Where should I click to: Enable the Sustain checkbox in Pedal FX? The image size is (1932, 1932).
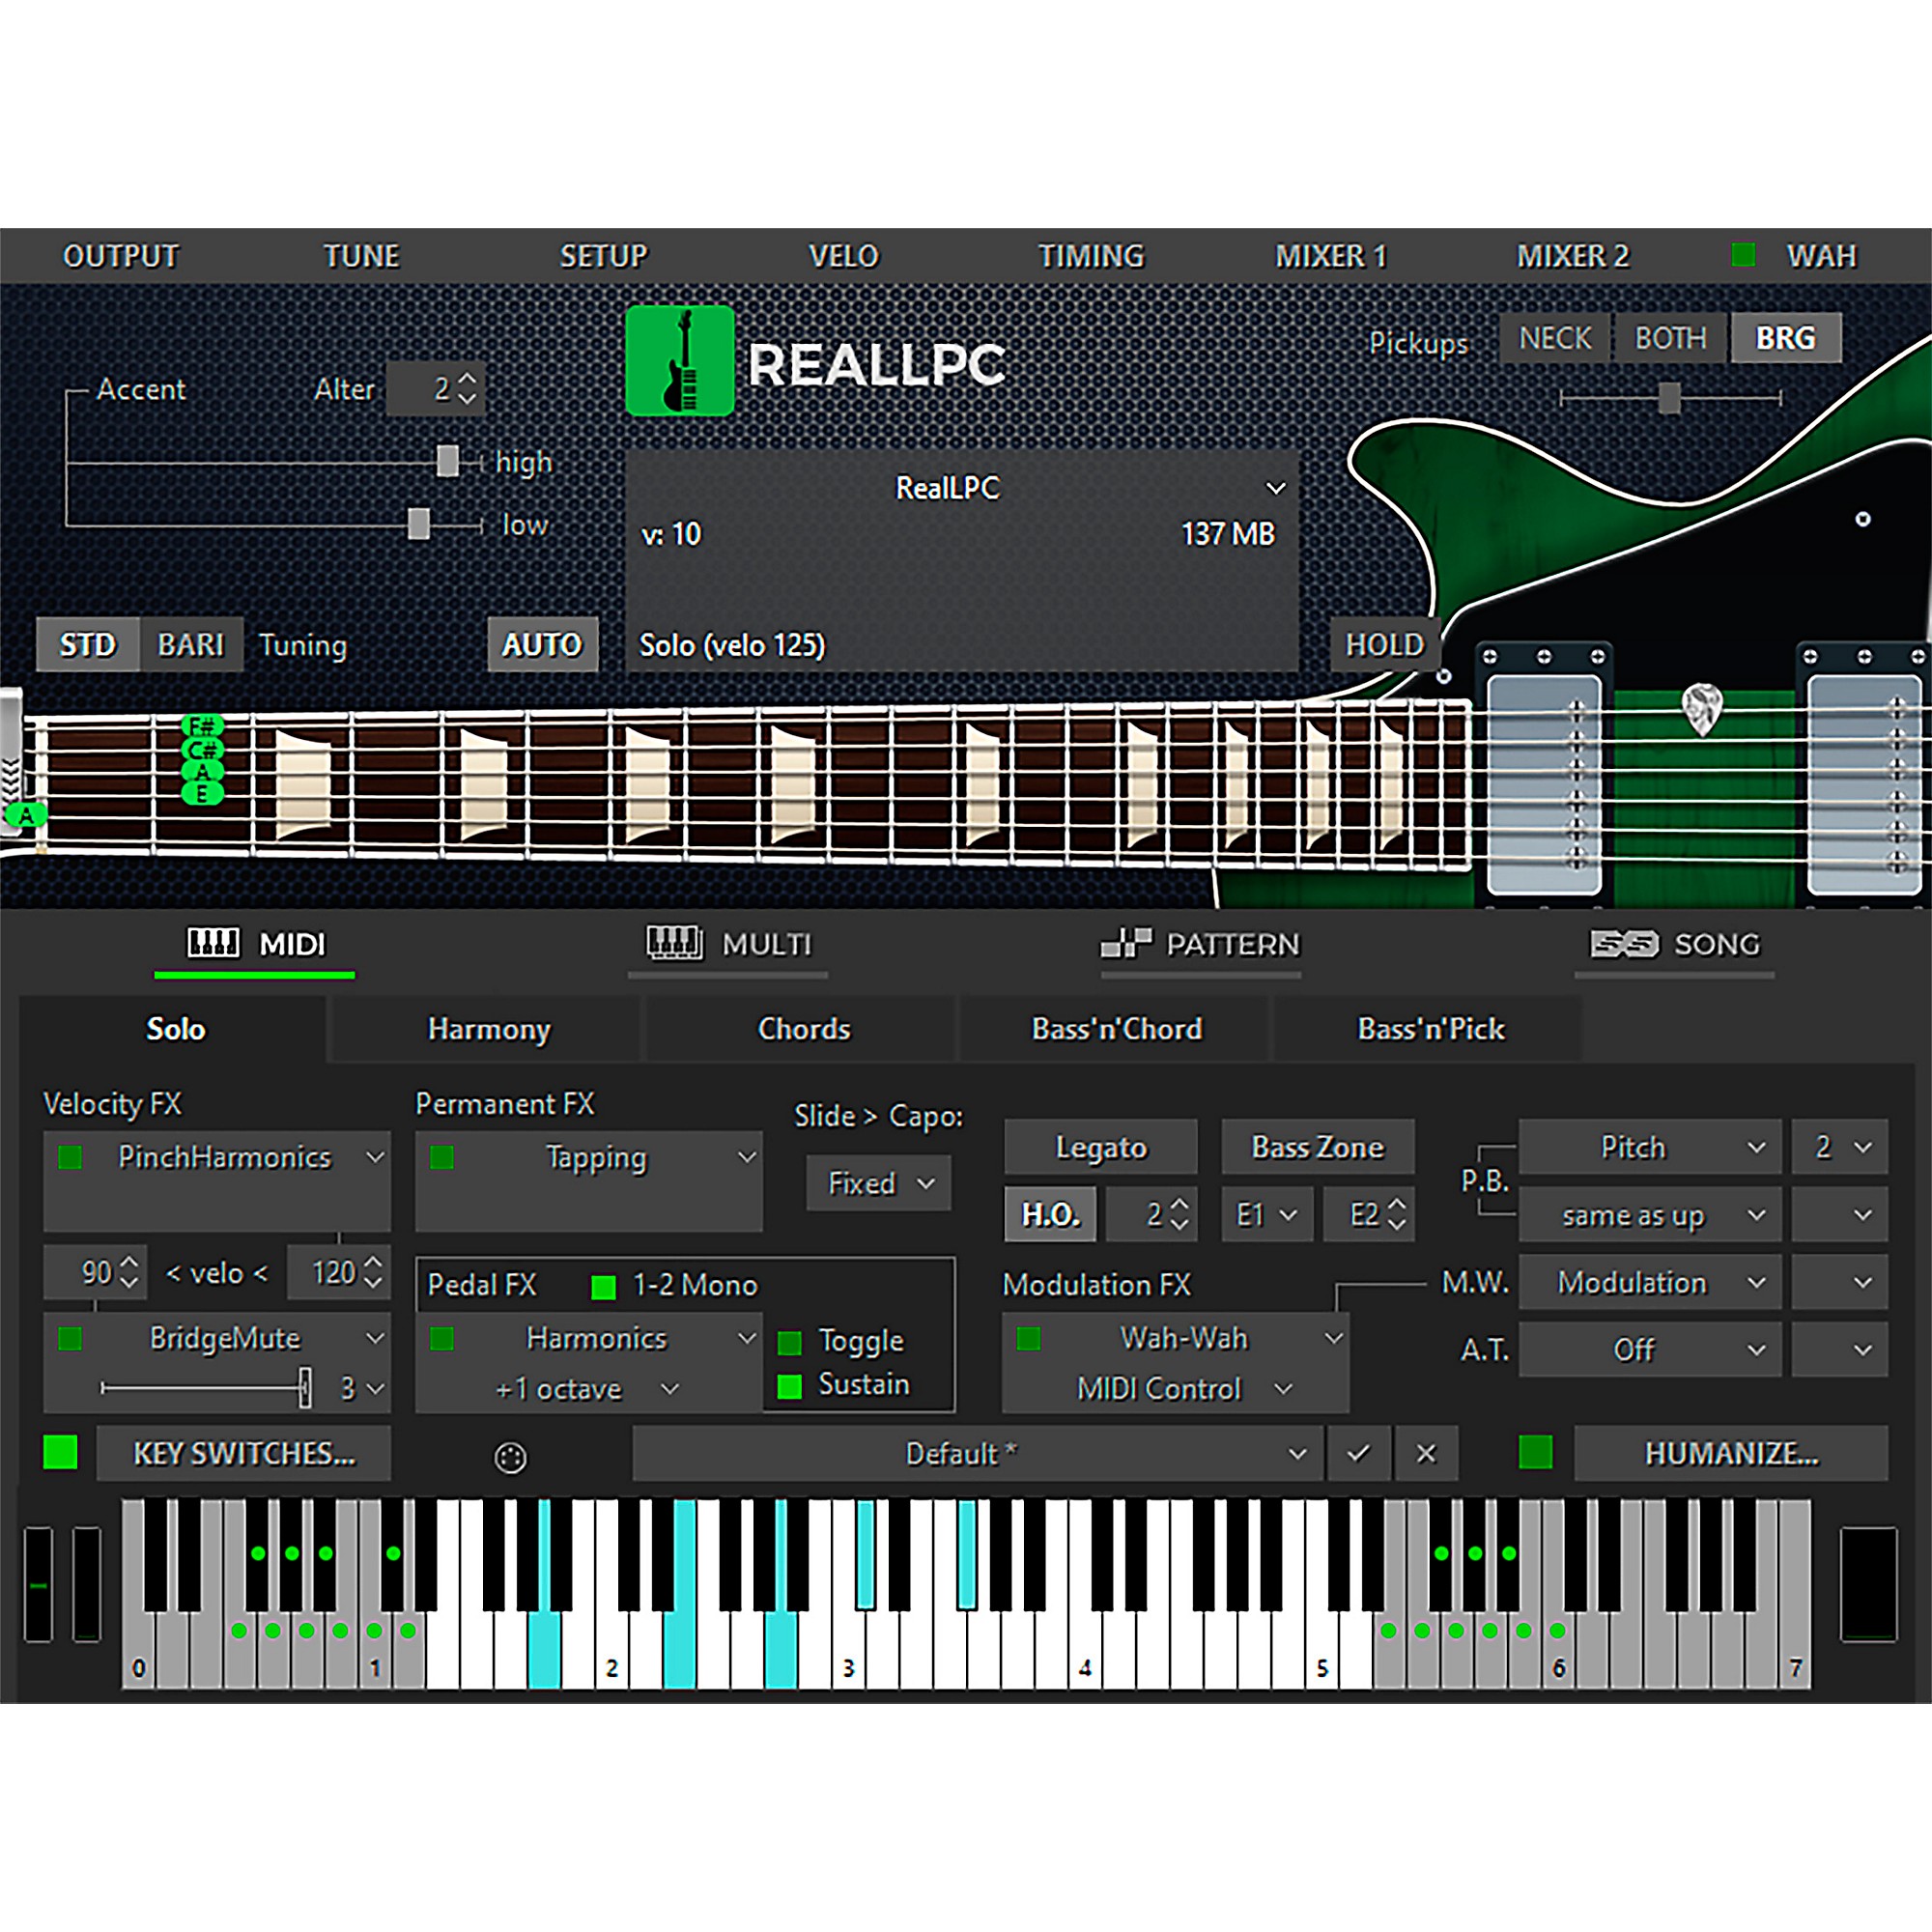tap(789, 1387)
